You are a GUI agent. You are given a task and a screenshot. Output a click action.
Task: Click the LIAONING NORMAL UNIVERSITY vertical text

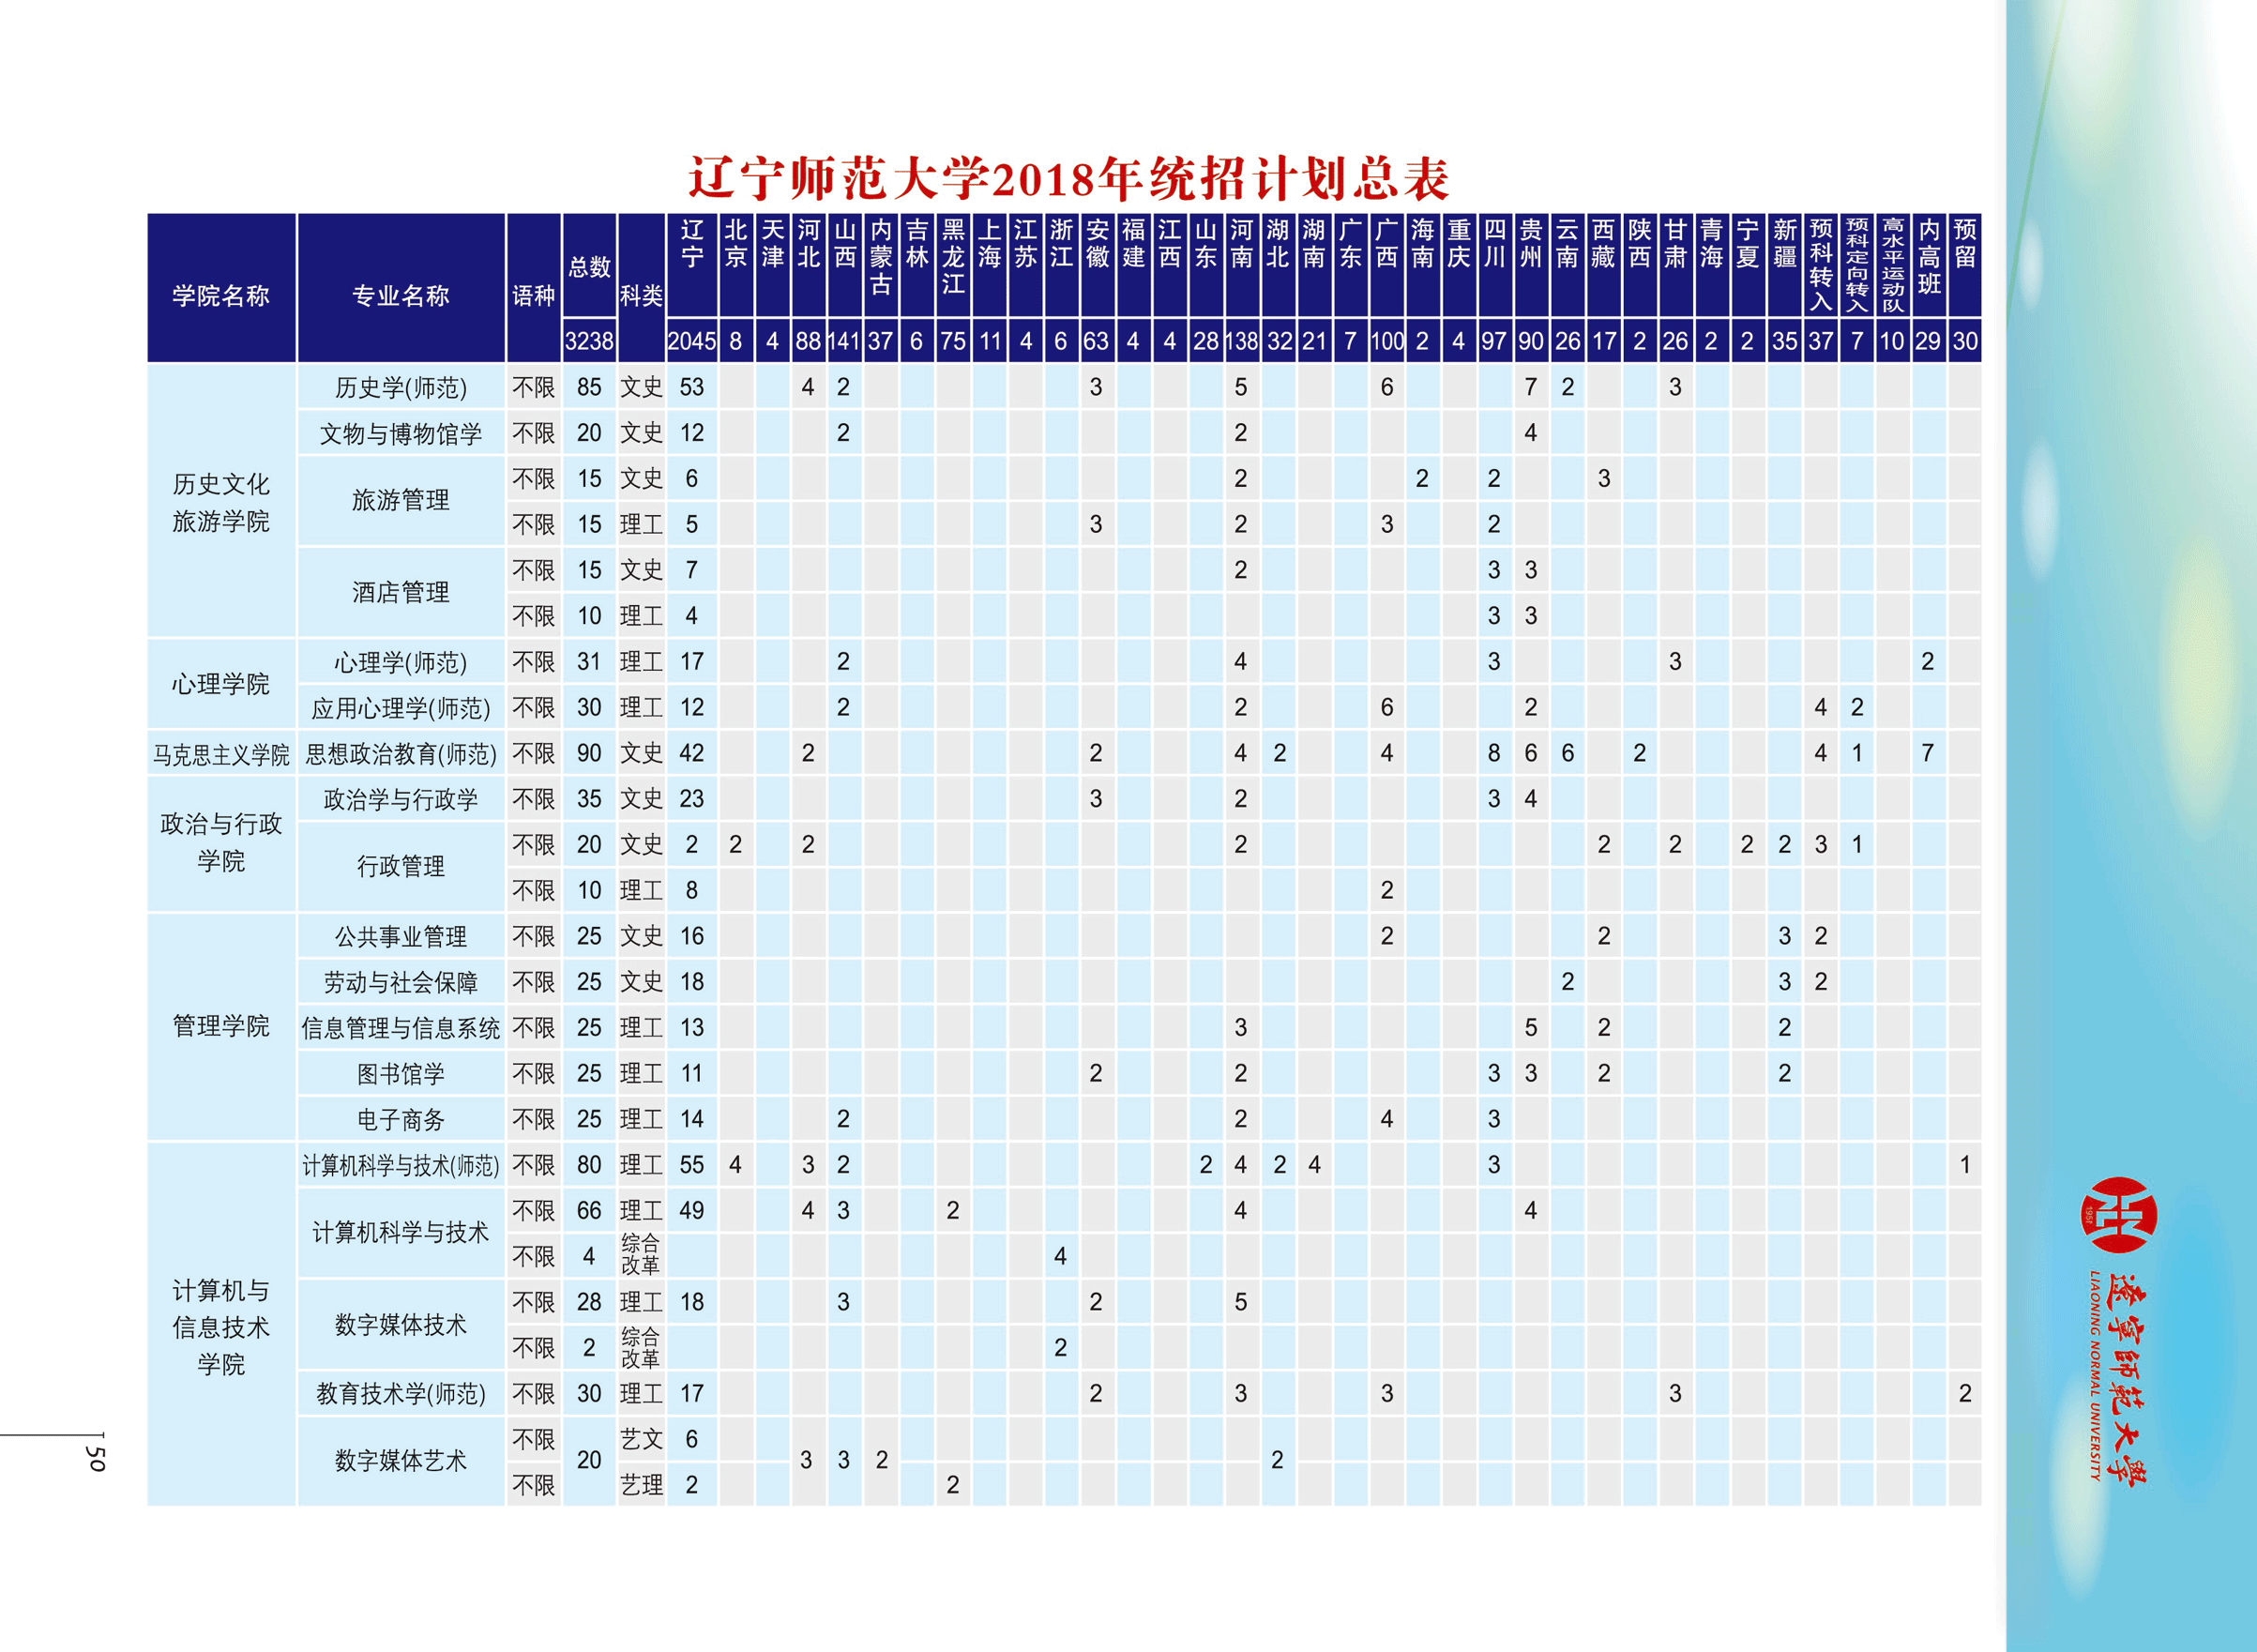[2094, 1375]
